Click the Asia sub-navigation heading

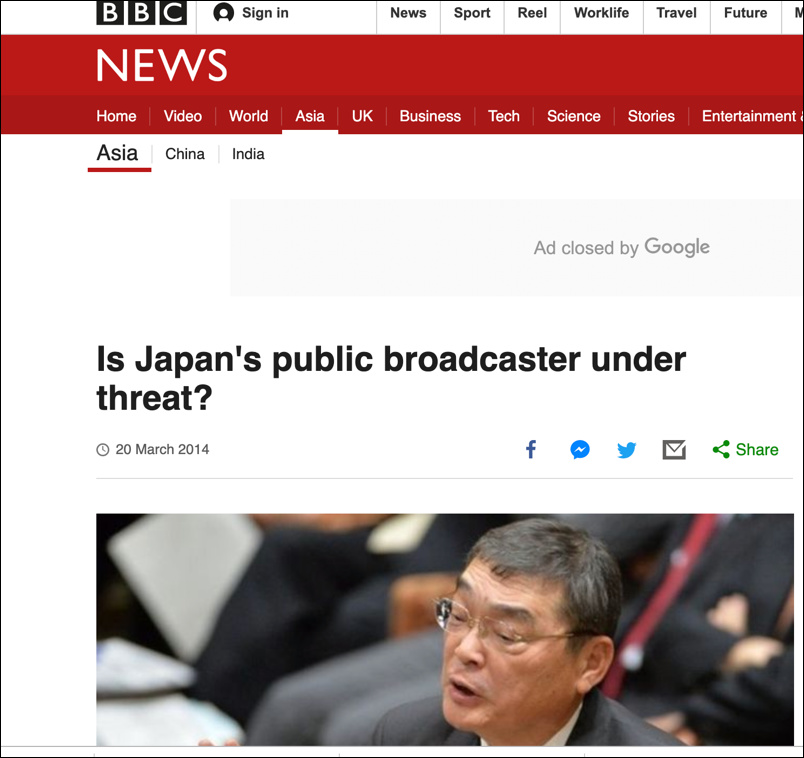(117, 153)
